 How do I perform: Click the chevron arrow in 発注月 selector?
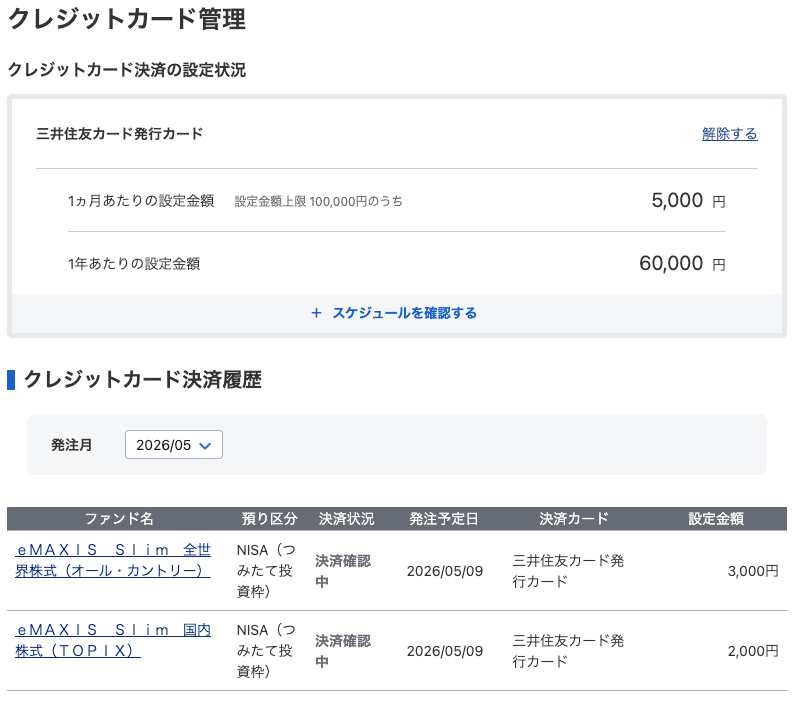click(x=206, y=446)
